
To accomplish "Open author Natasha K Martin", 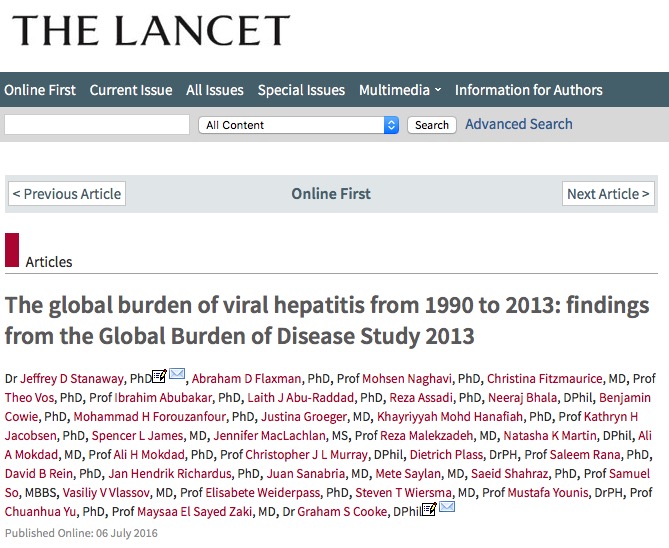I will 550,436.
